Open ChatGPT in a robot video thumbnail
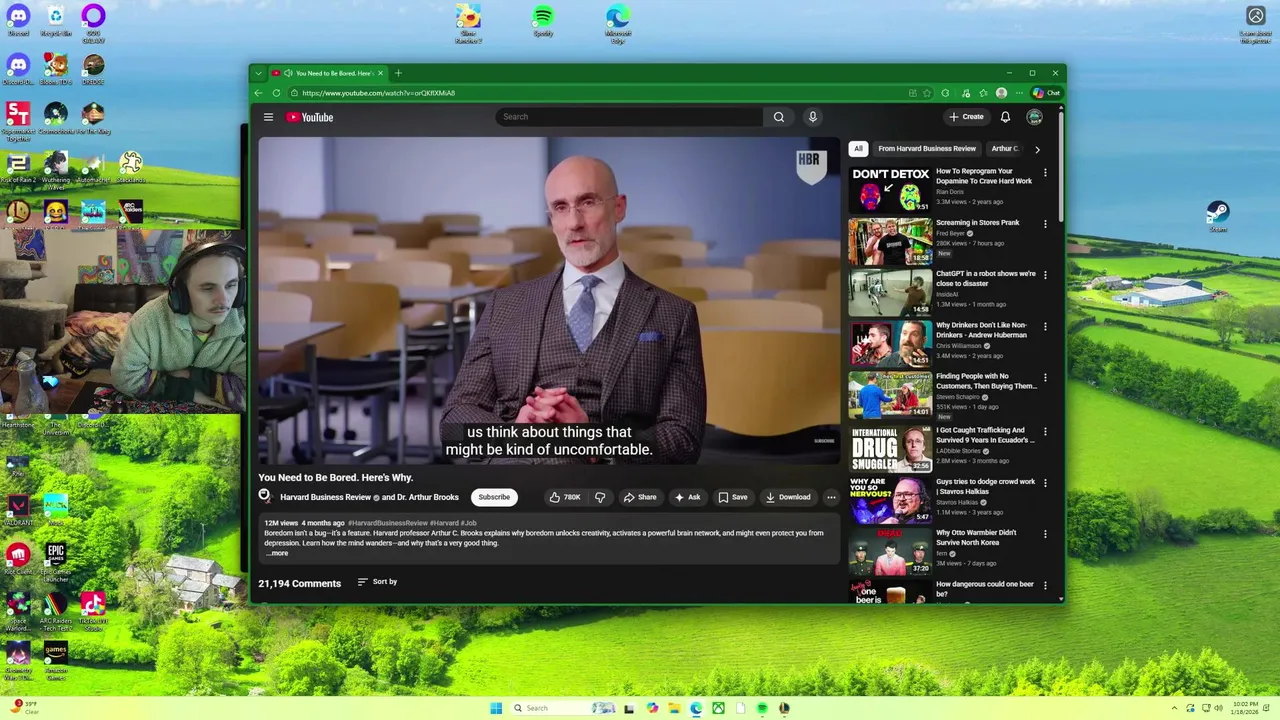 click(x=890, y=292)
